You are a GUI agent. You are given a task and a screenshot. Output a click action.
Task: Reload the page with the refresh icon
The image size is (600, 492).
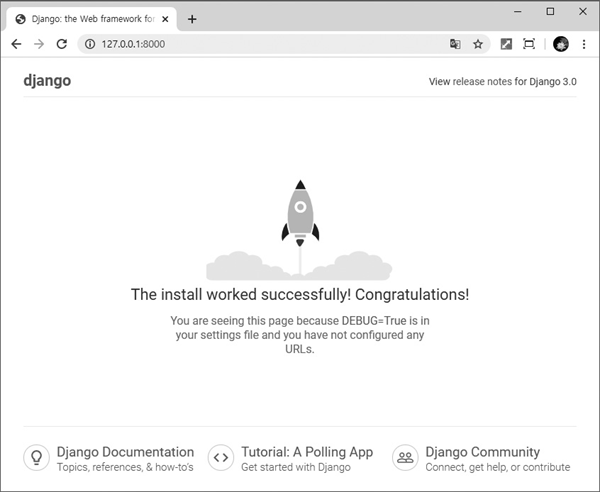(62, 44)
